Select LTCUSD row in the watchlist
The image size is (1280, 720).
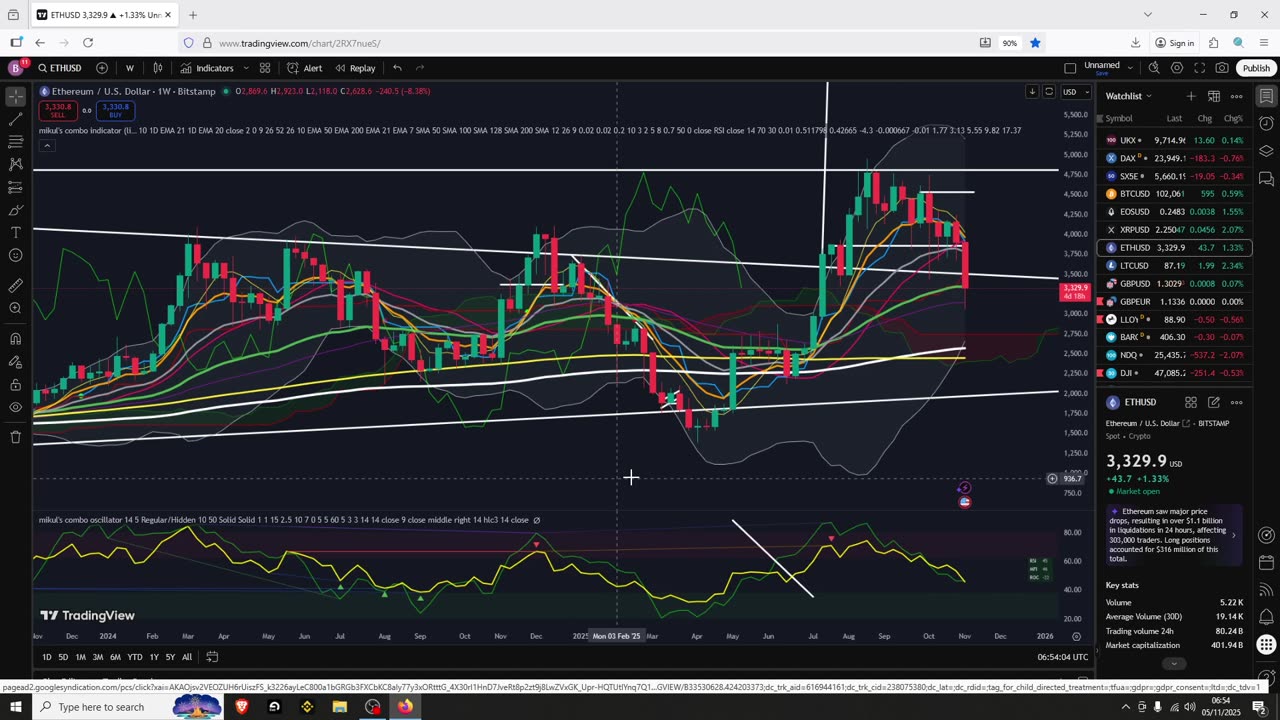click(x=1175, y=266)
